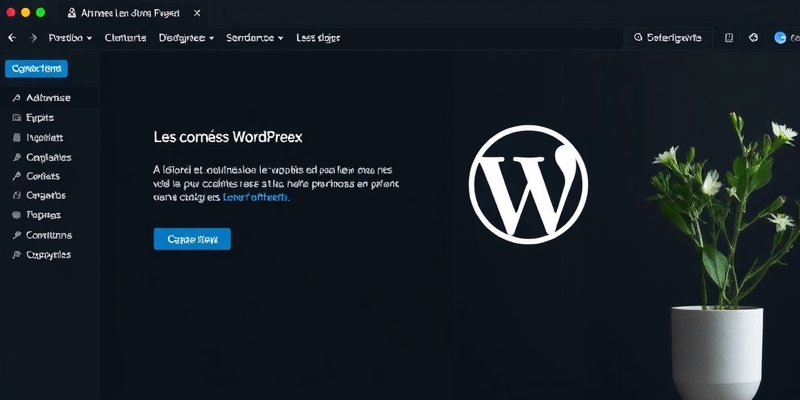The width and height of the screenshot is (800, 400).
Task: Click the WordPress logo
Action: [x=529, y=185]
